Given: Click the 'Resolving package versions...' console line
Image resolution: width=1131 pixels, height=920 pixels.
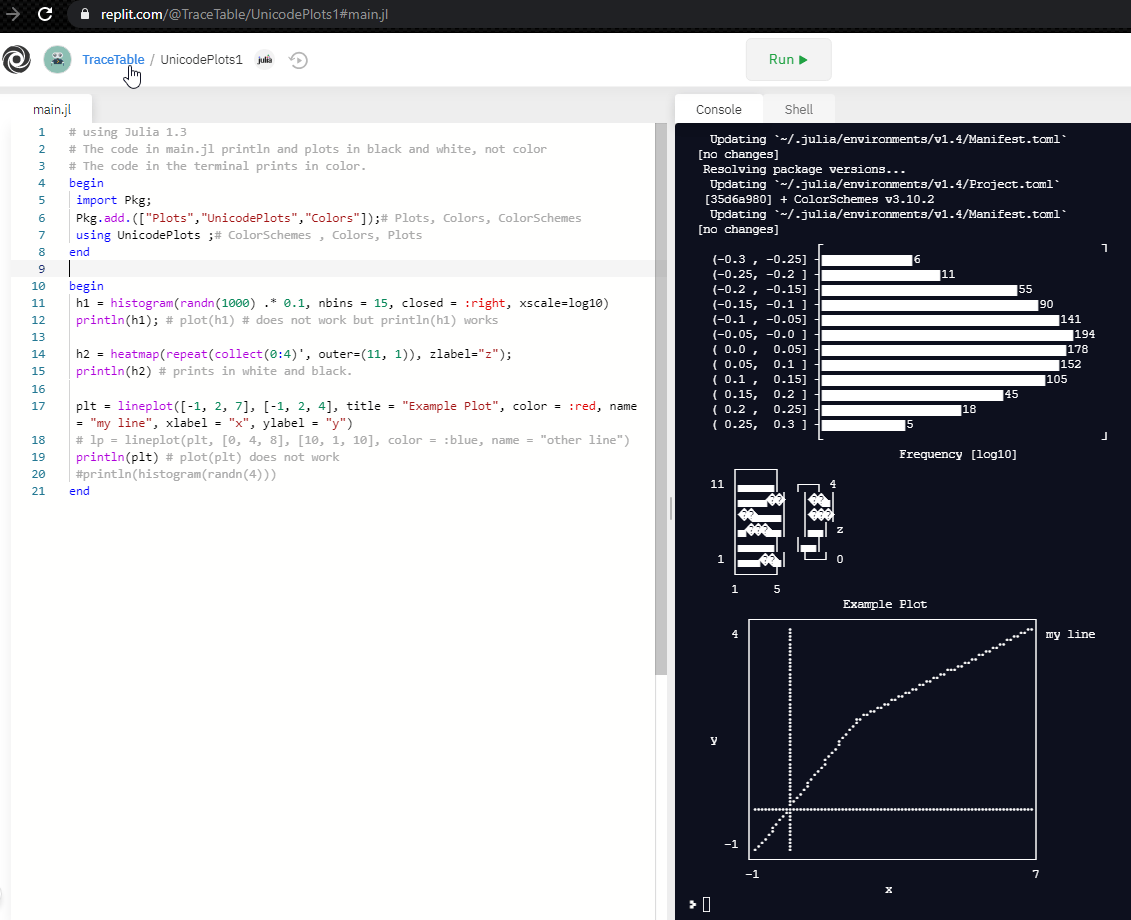Looking at the screenshot, I should (804, 170).
